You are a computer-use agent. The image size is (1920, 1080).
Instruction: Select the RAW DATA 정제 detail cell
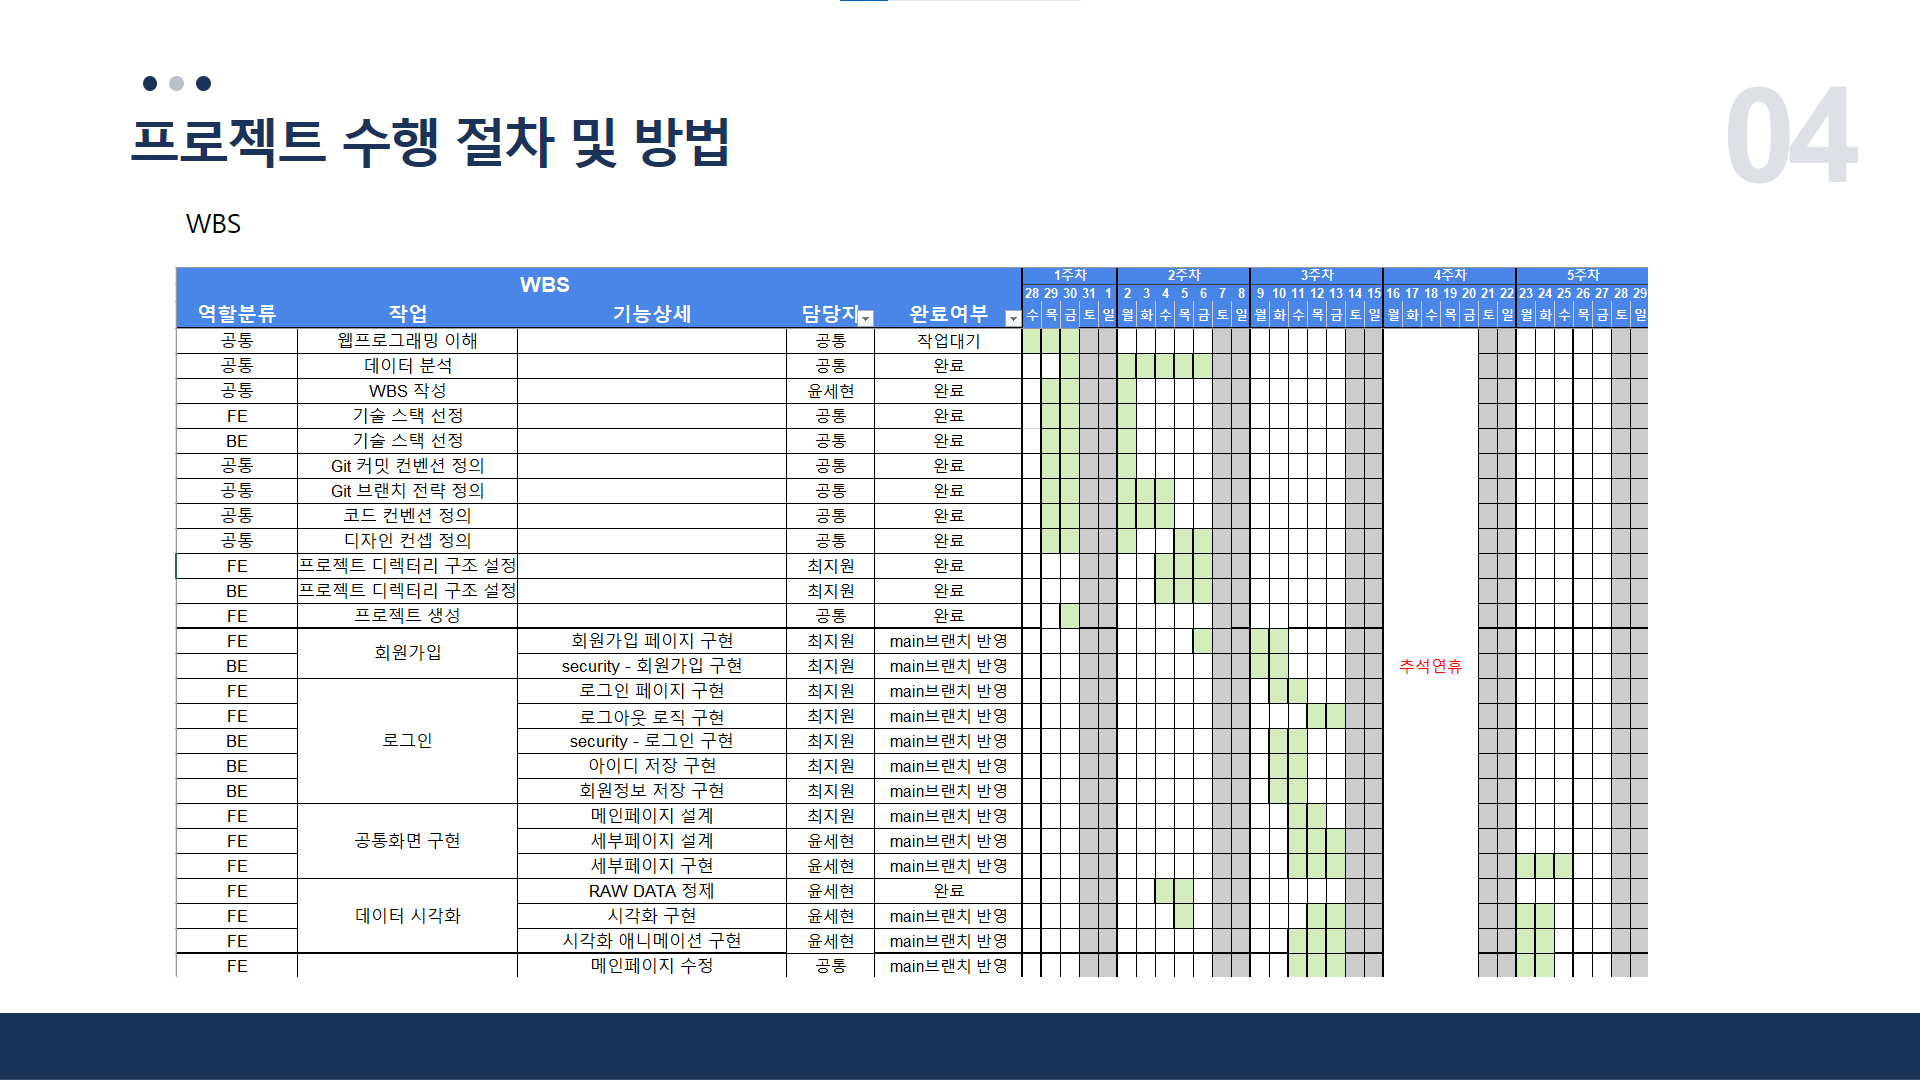pyautogui.click(x=651, y=891)
